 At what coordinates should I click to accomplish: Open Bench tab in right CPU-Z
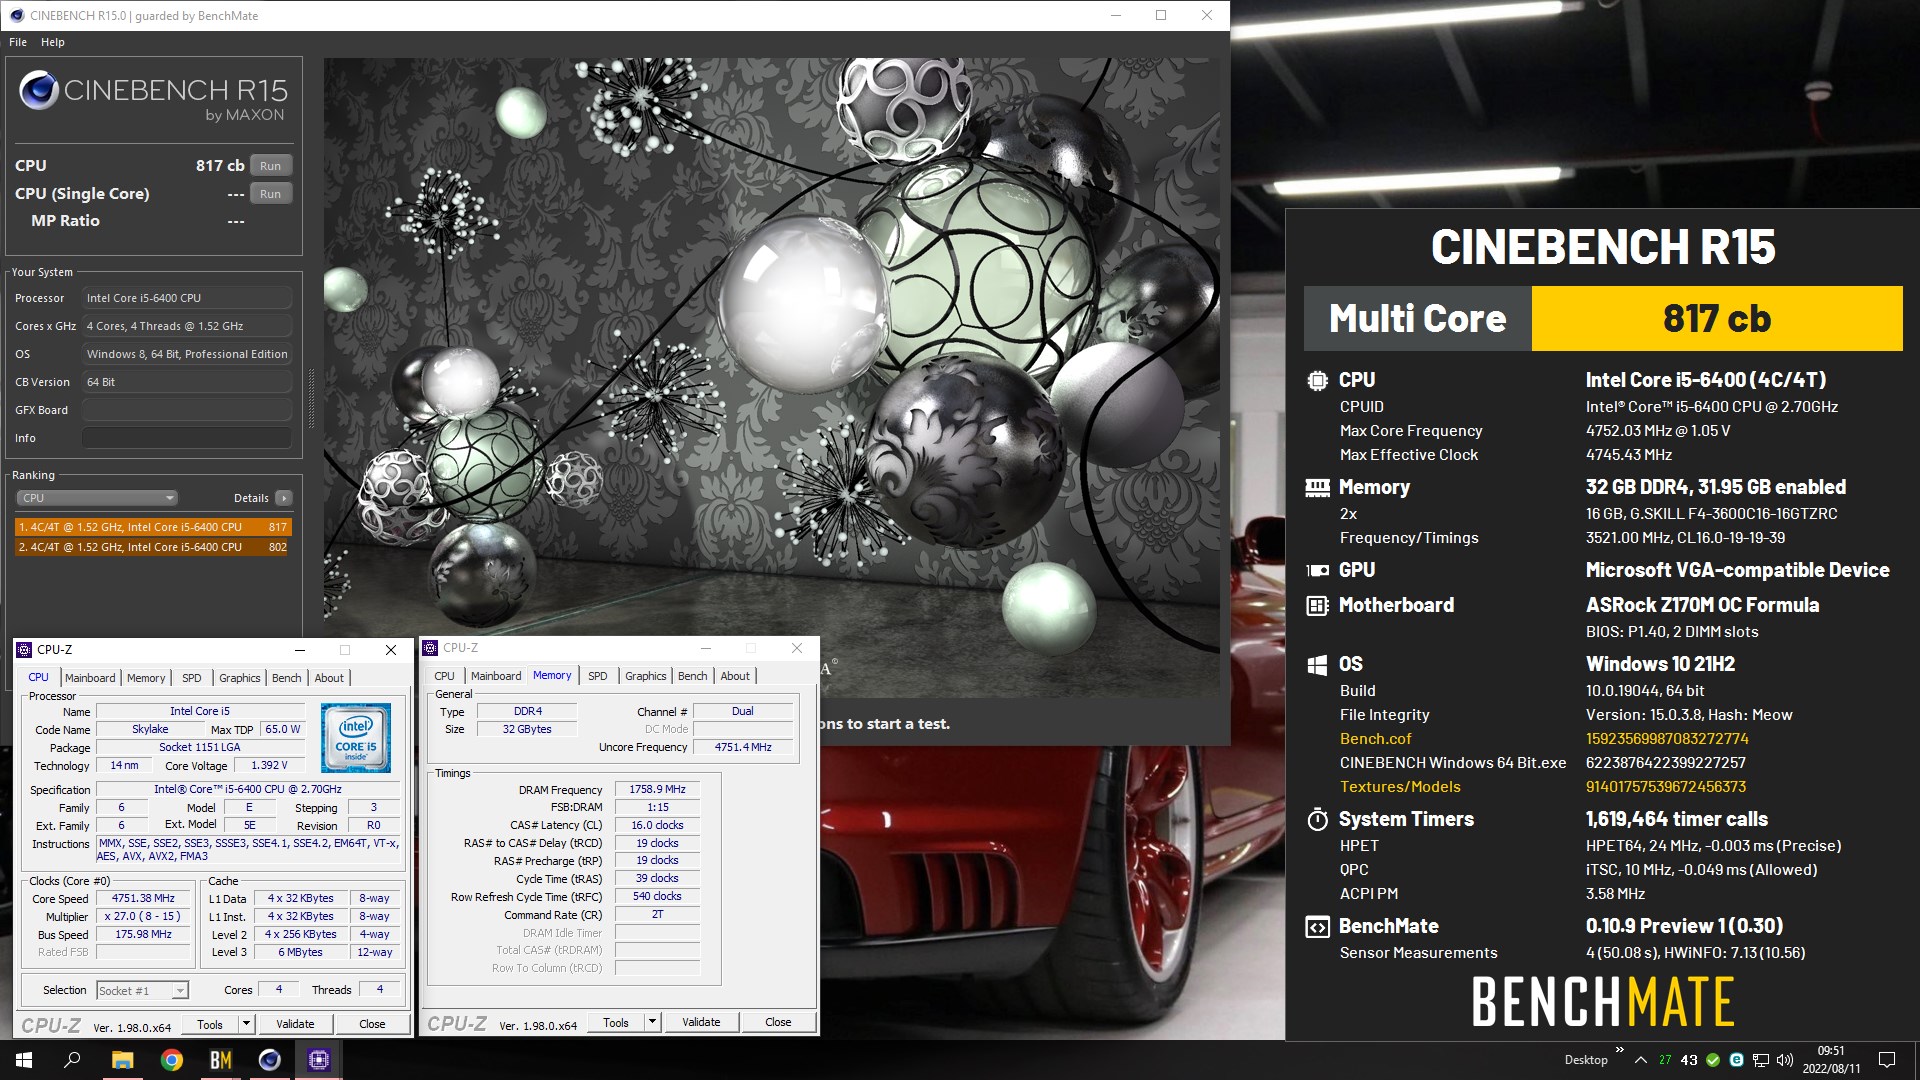tap(693, 676)
